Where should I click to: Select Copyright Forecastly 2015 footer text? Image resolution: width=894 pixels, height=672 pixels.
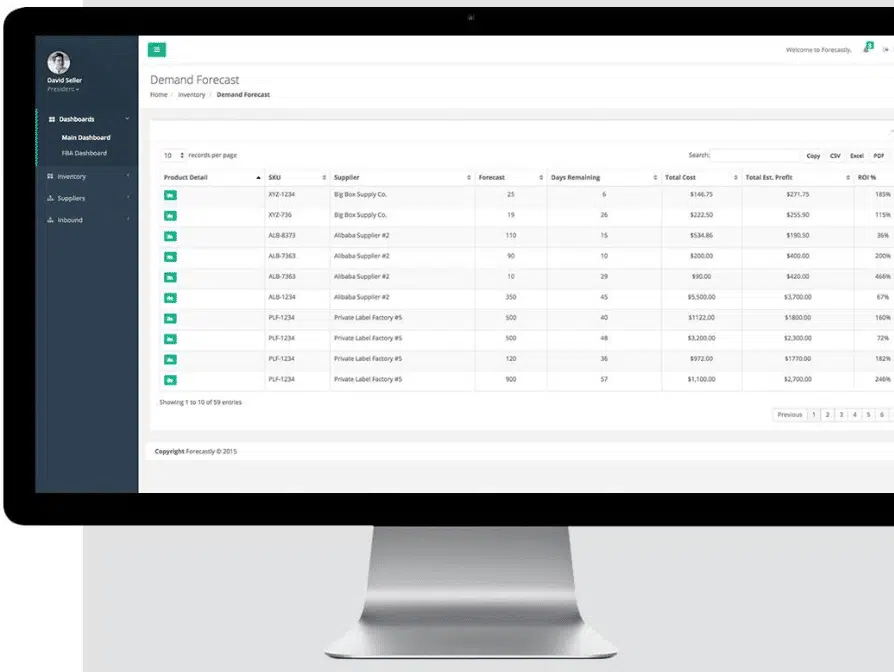196,451
